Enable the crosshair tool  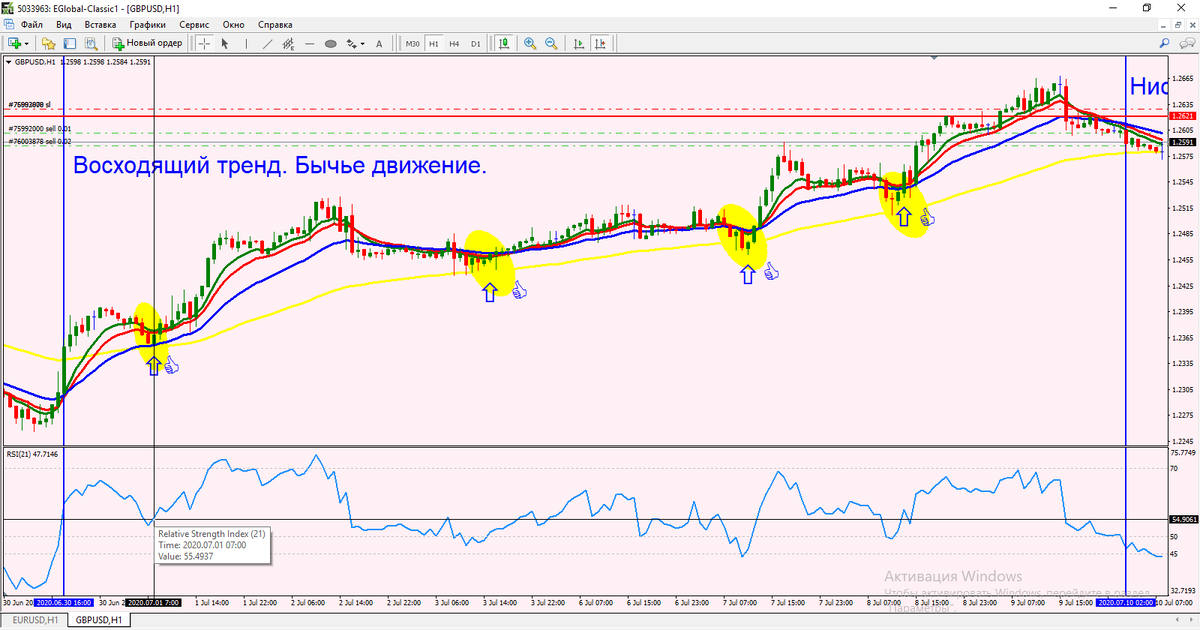tap(204, 43)
